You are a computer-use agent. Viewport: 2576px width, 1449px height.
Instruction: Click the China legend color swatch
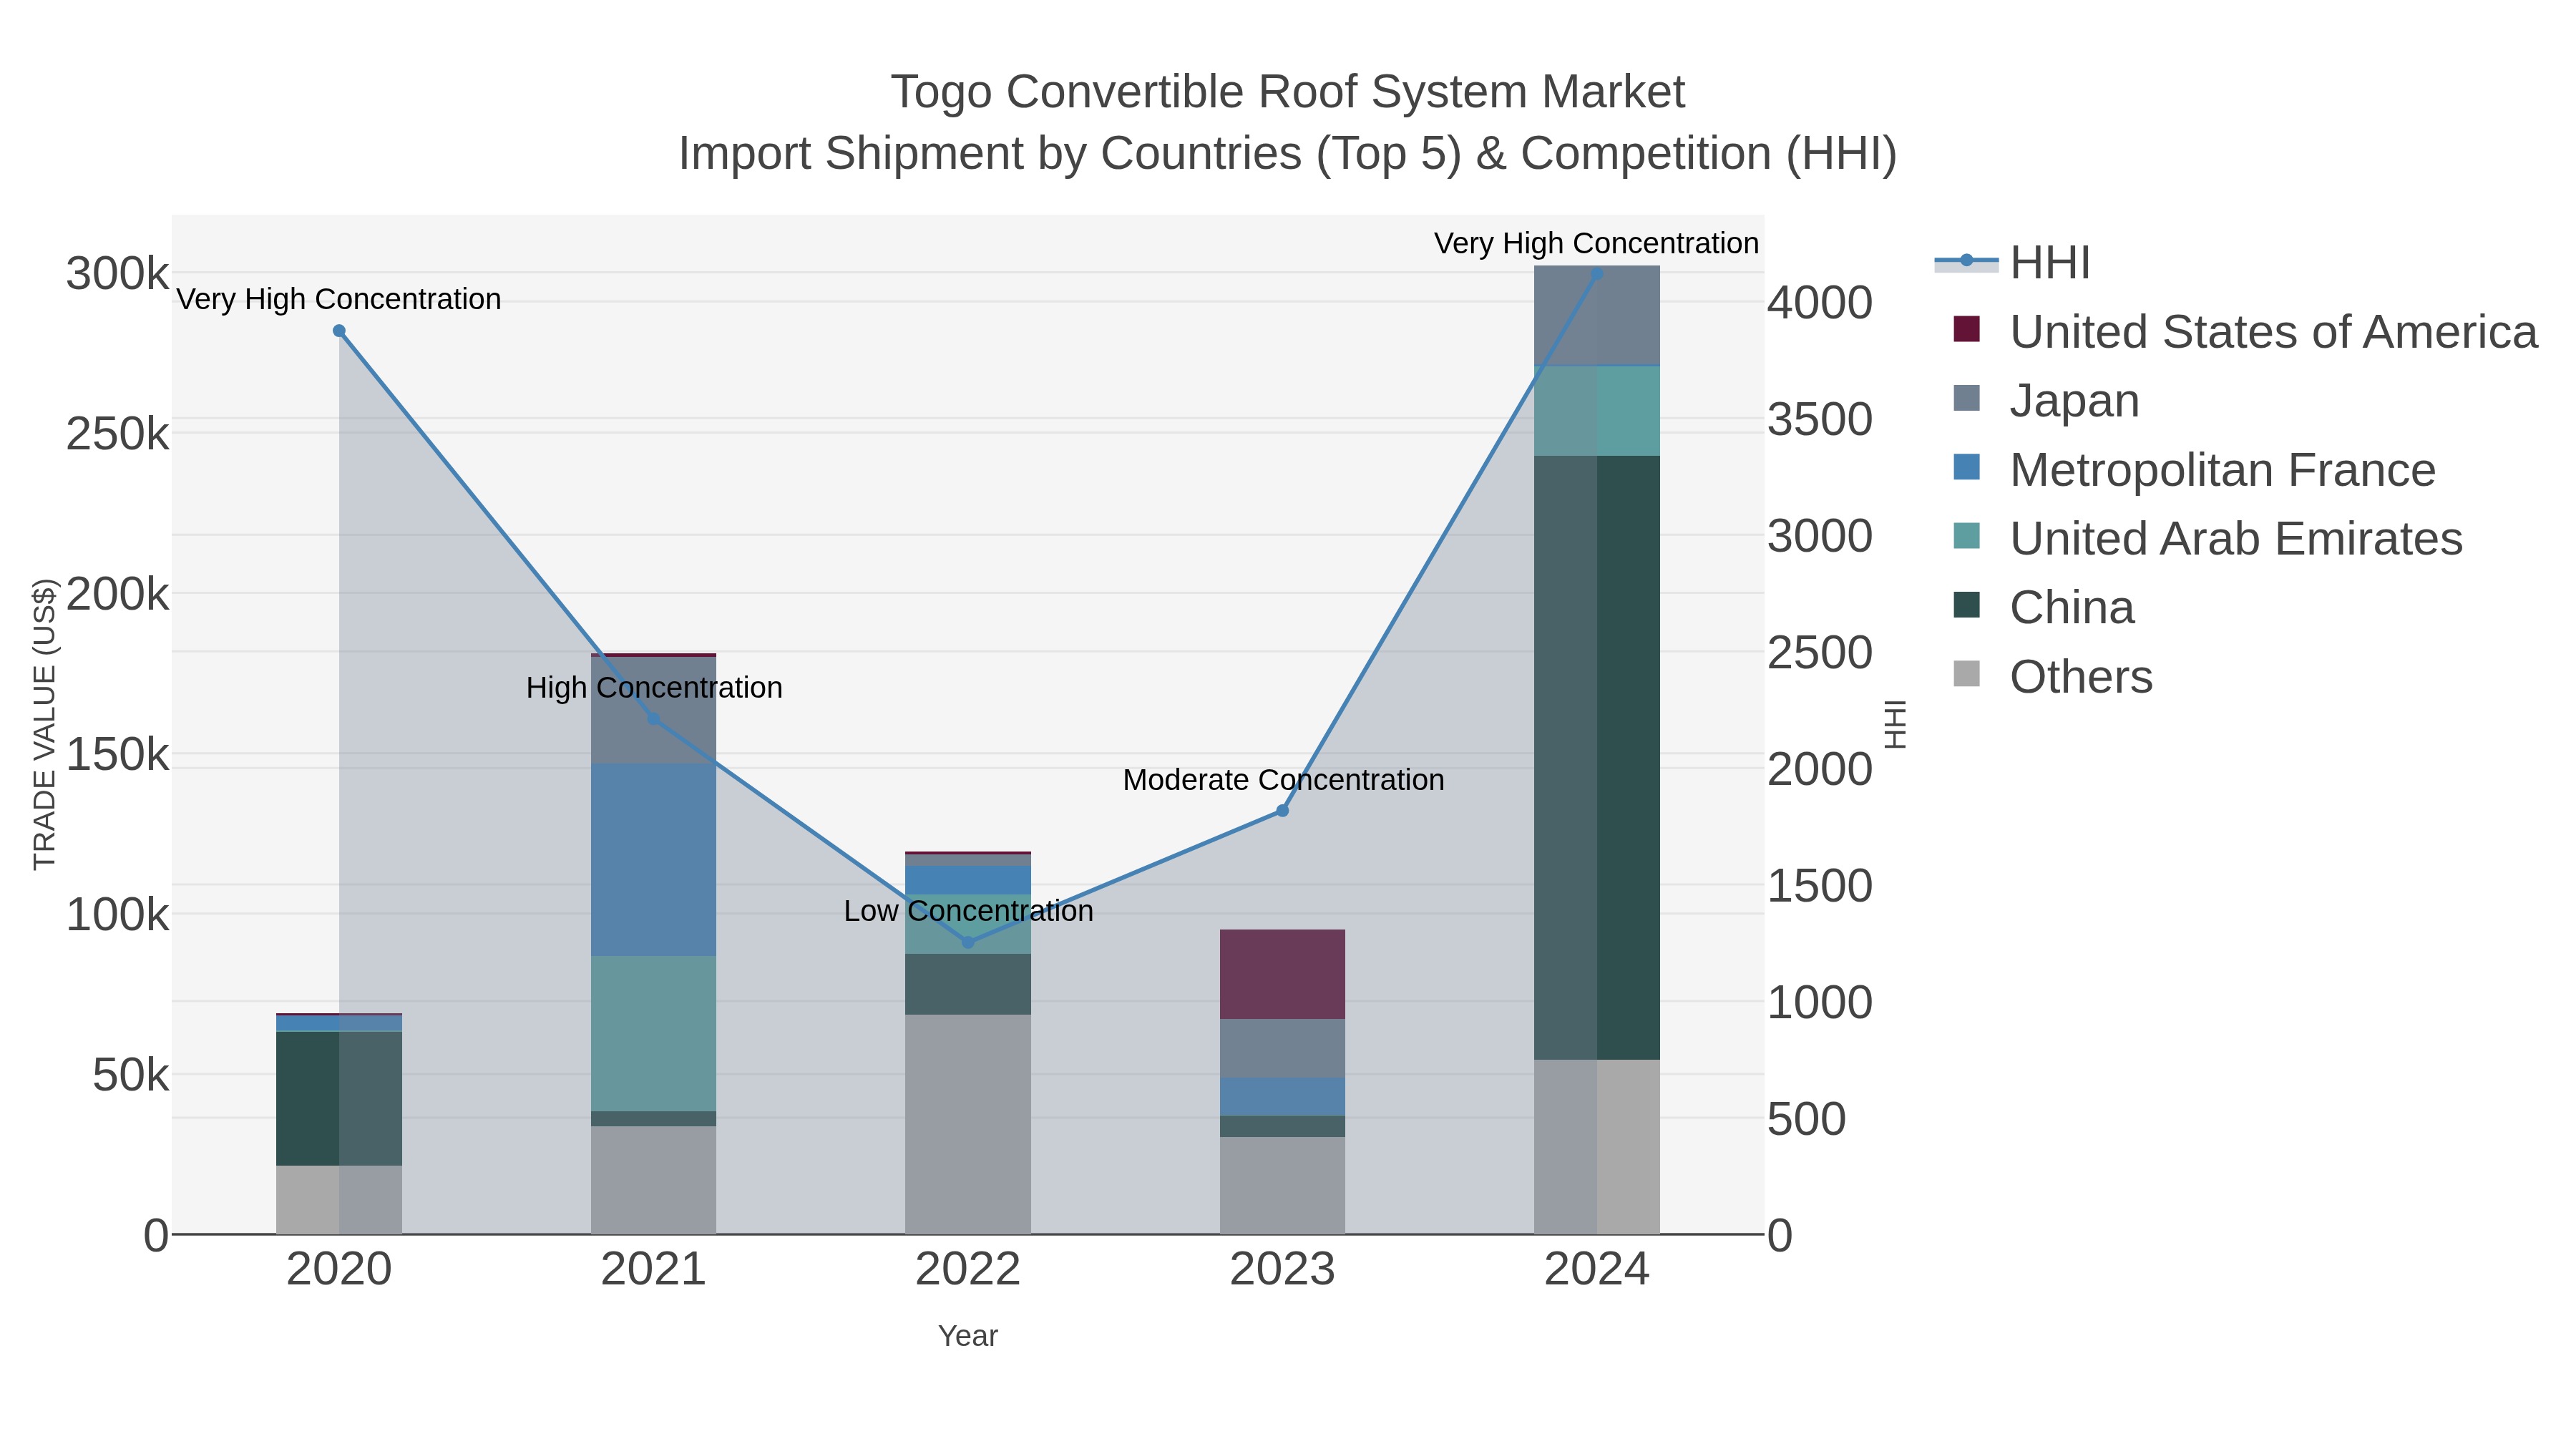[x=1966, y=605]
